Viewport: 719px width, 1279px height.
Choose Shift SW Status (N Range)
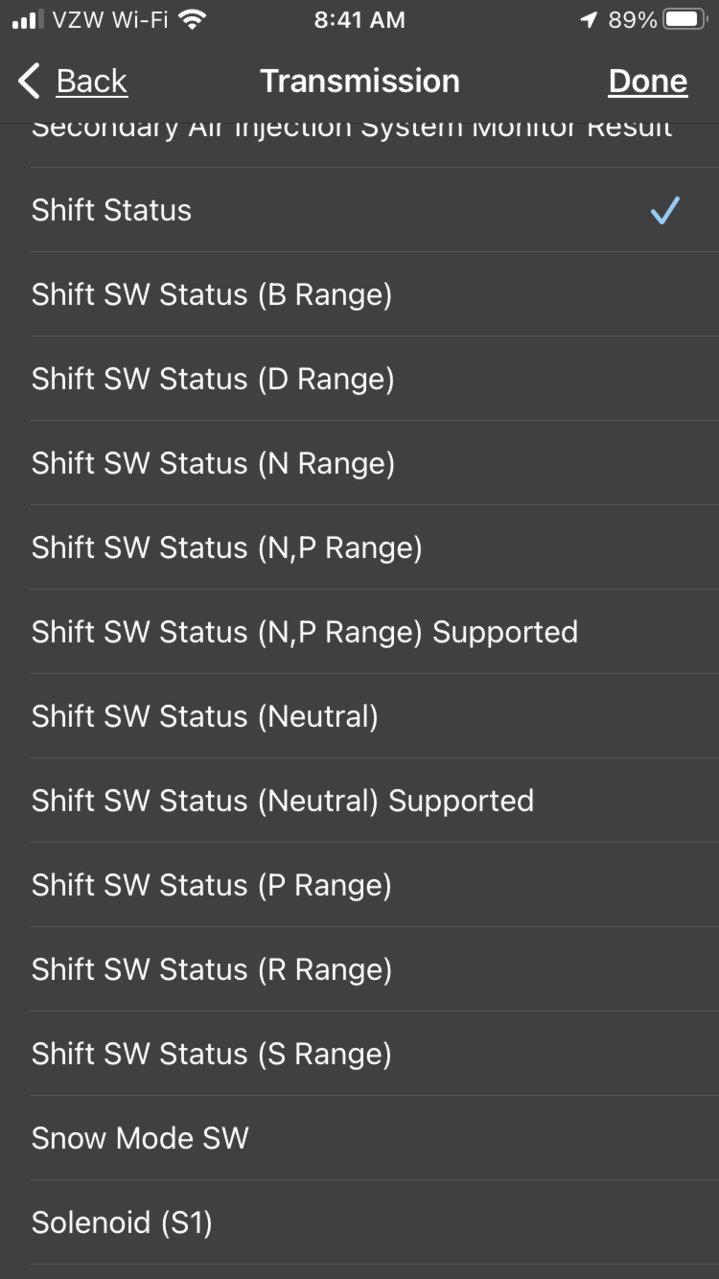click(x=359, y=463)
